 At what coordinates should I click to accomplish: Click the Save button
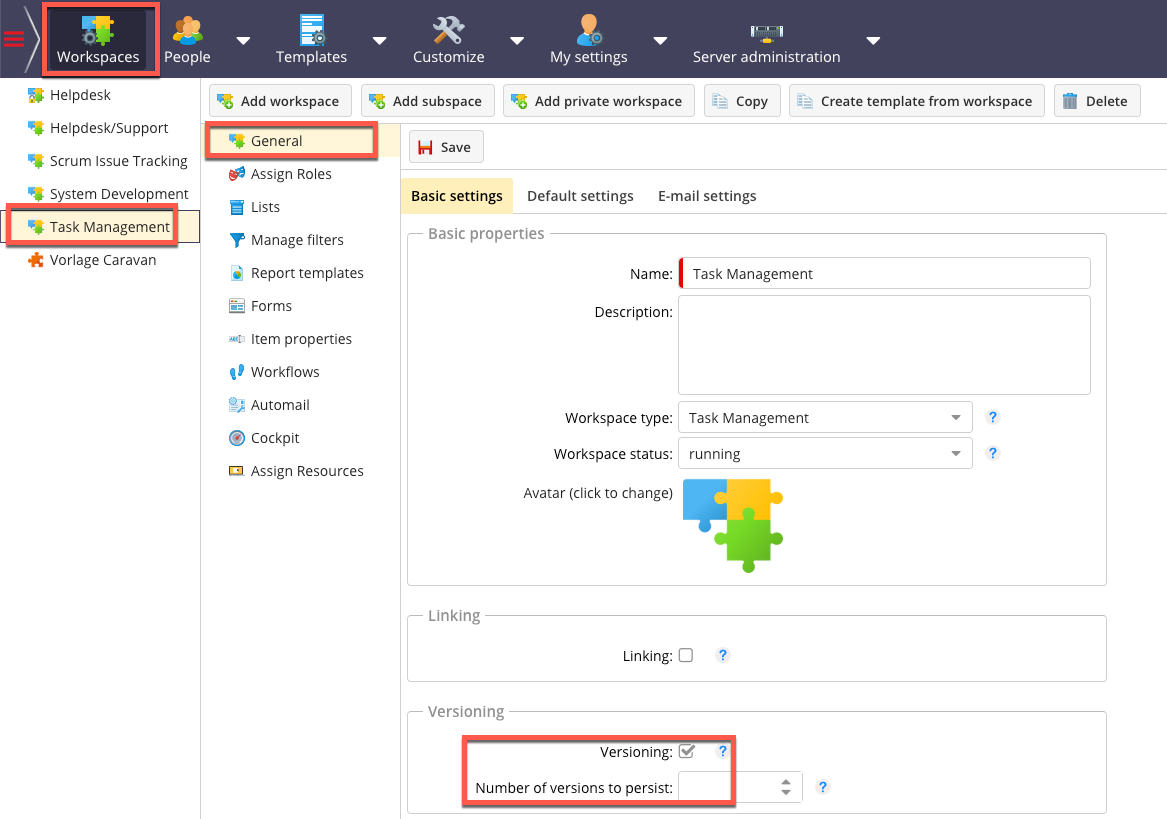(x=445, y=147)
